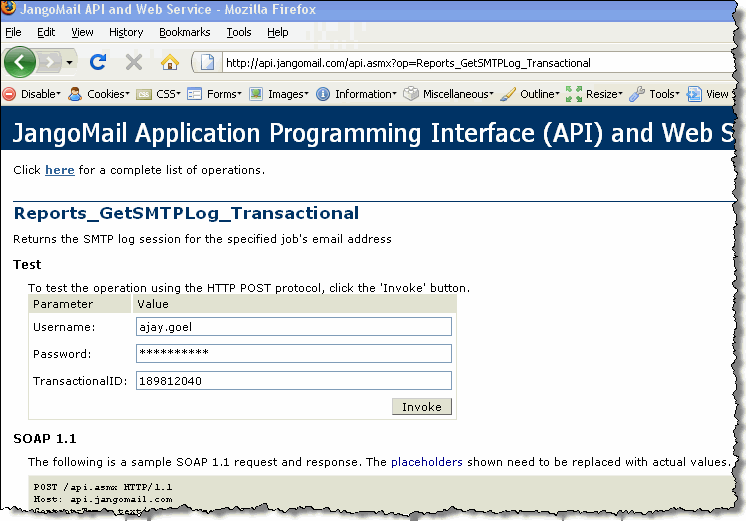Expand the Forms dropdown

click(x=239, y=93)
